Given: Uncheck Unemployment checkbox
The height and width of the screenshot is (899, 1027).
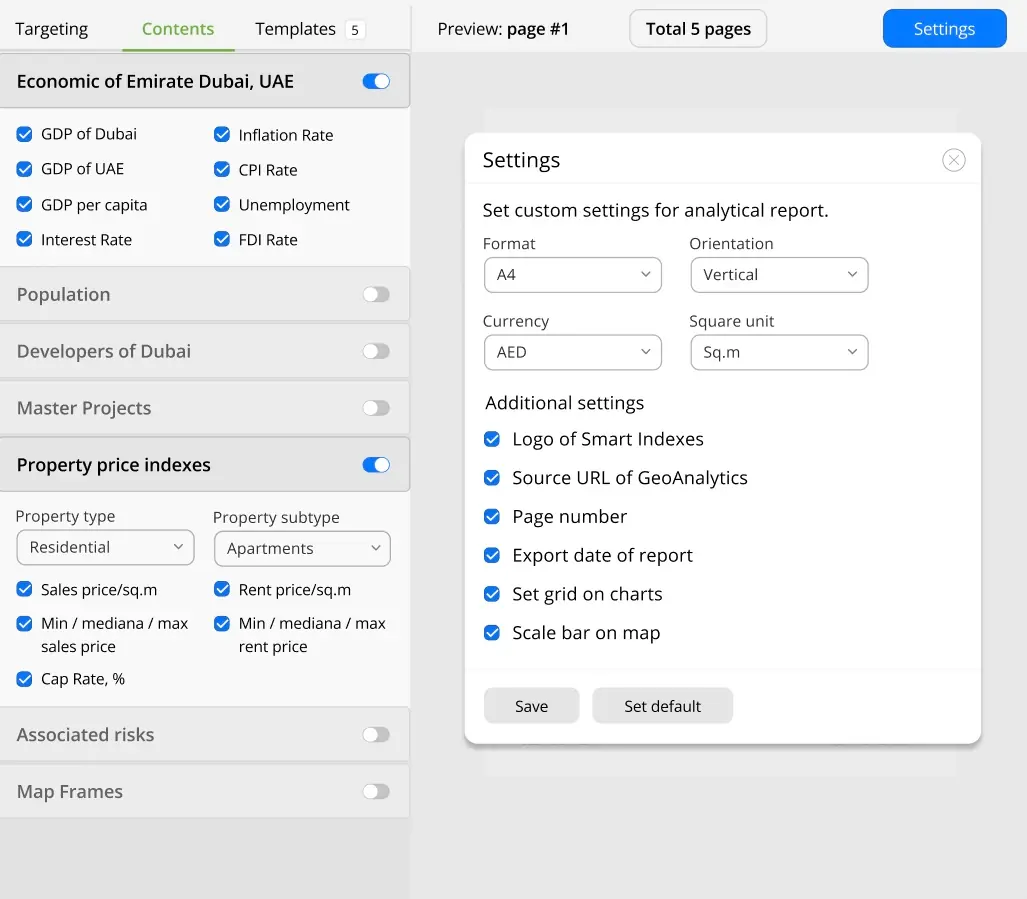Looking at the screenshot, I should tap(222, 204).
